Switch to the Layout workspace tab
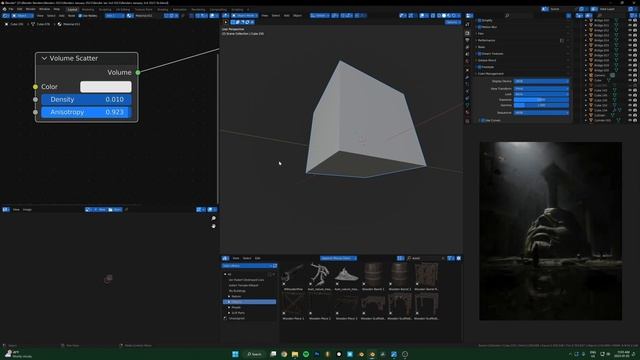Screen dimensions: 640x360 point(72,9)
